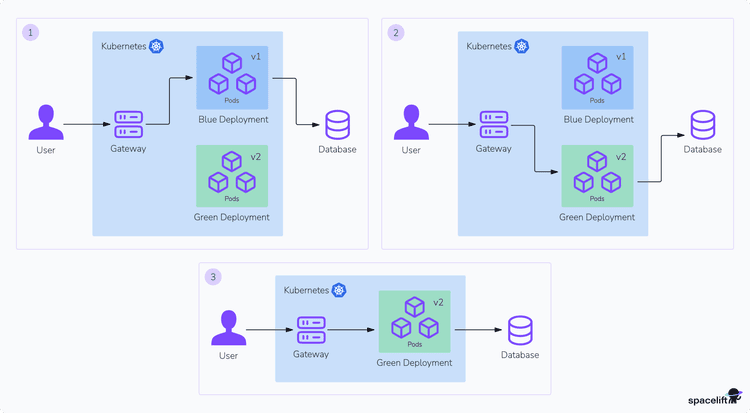Click the Database cylinder icon in diagram 3
The width and height of the screenshot is (750, 413).
[520, 330]
